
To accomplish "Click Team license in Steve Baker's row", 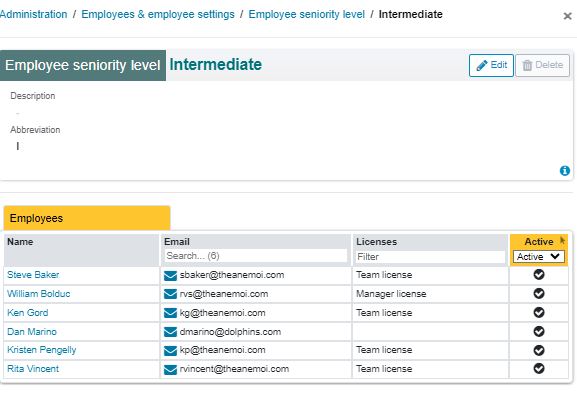I will [384, 275].
